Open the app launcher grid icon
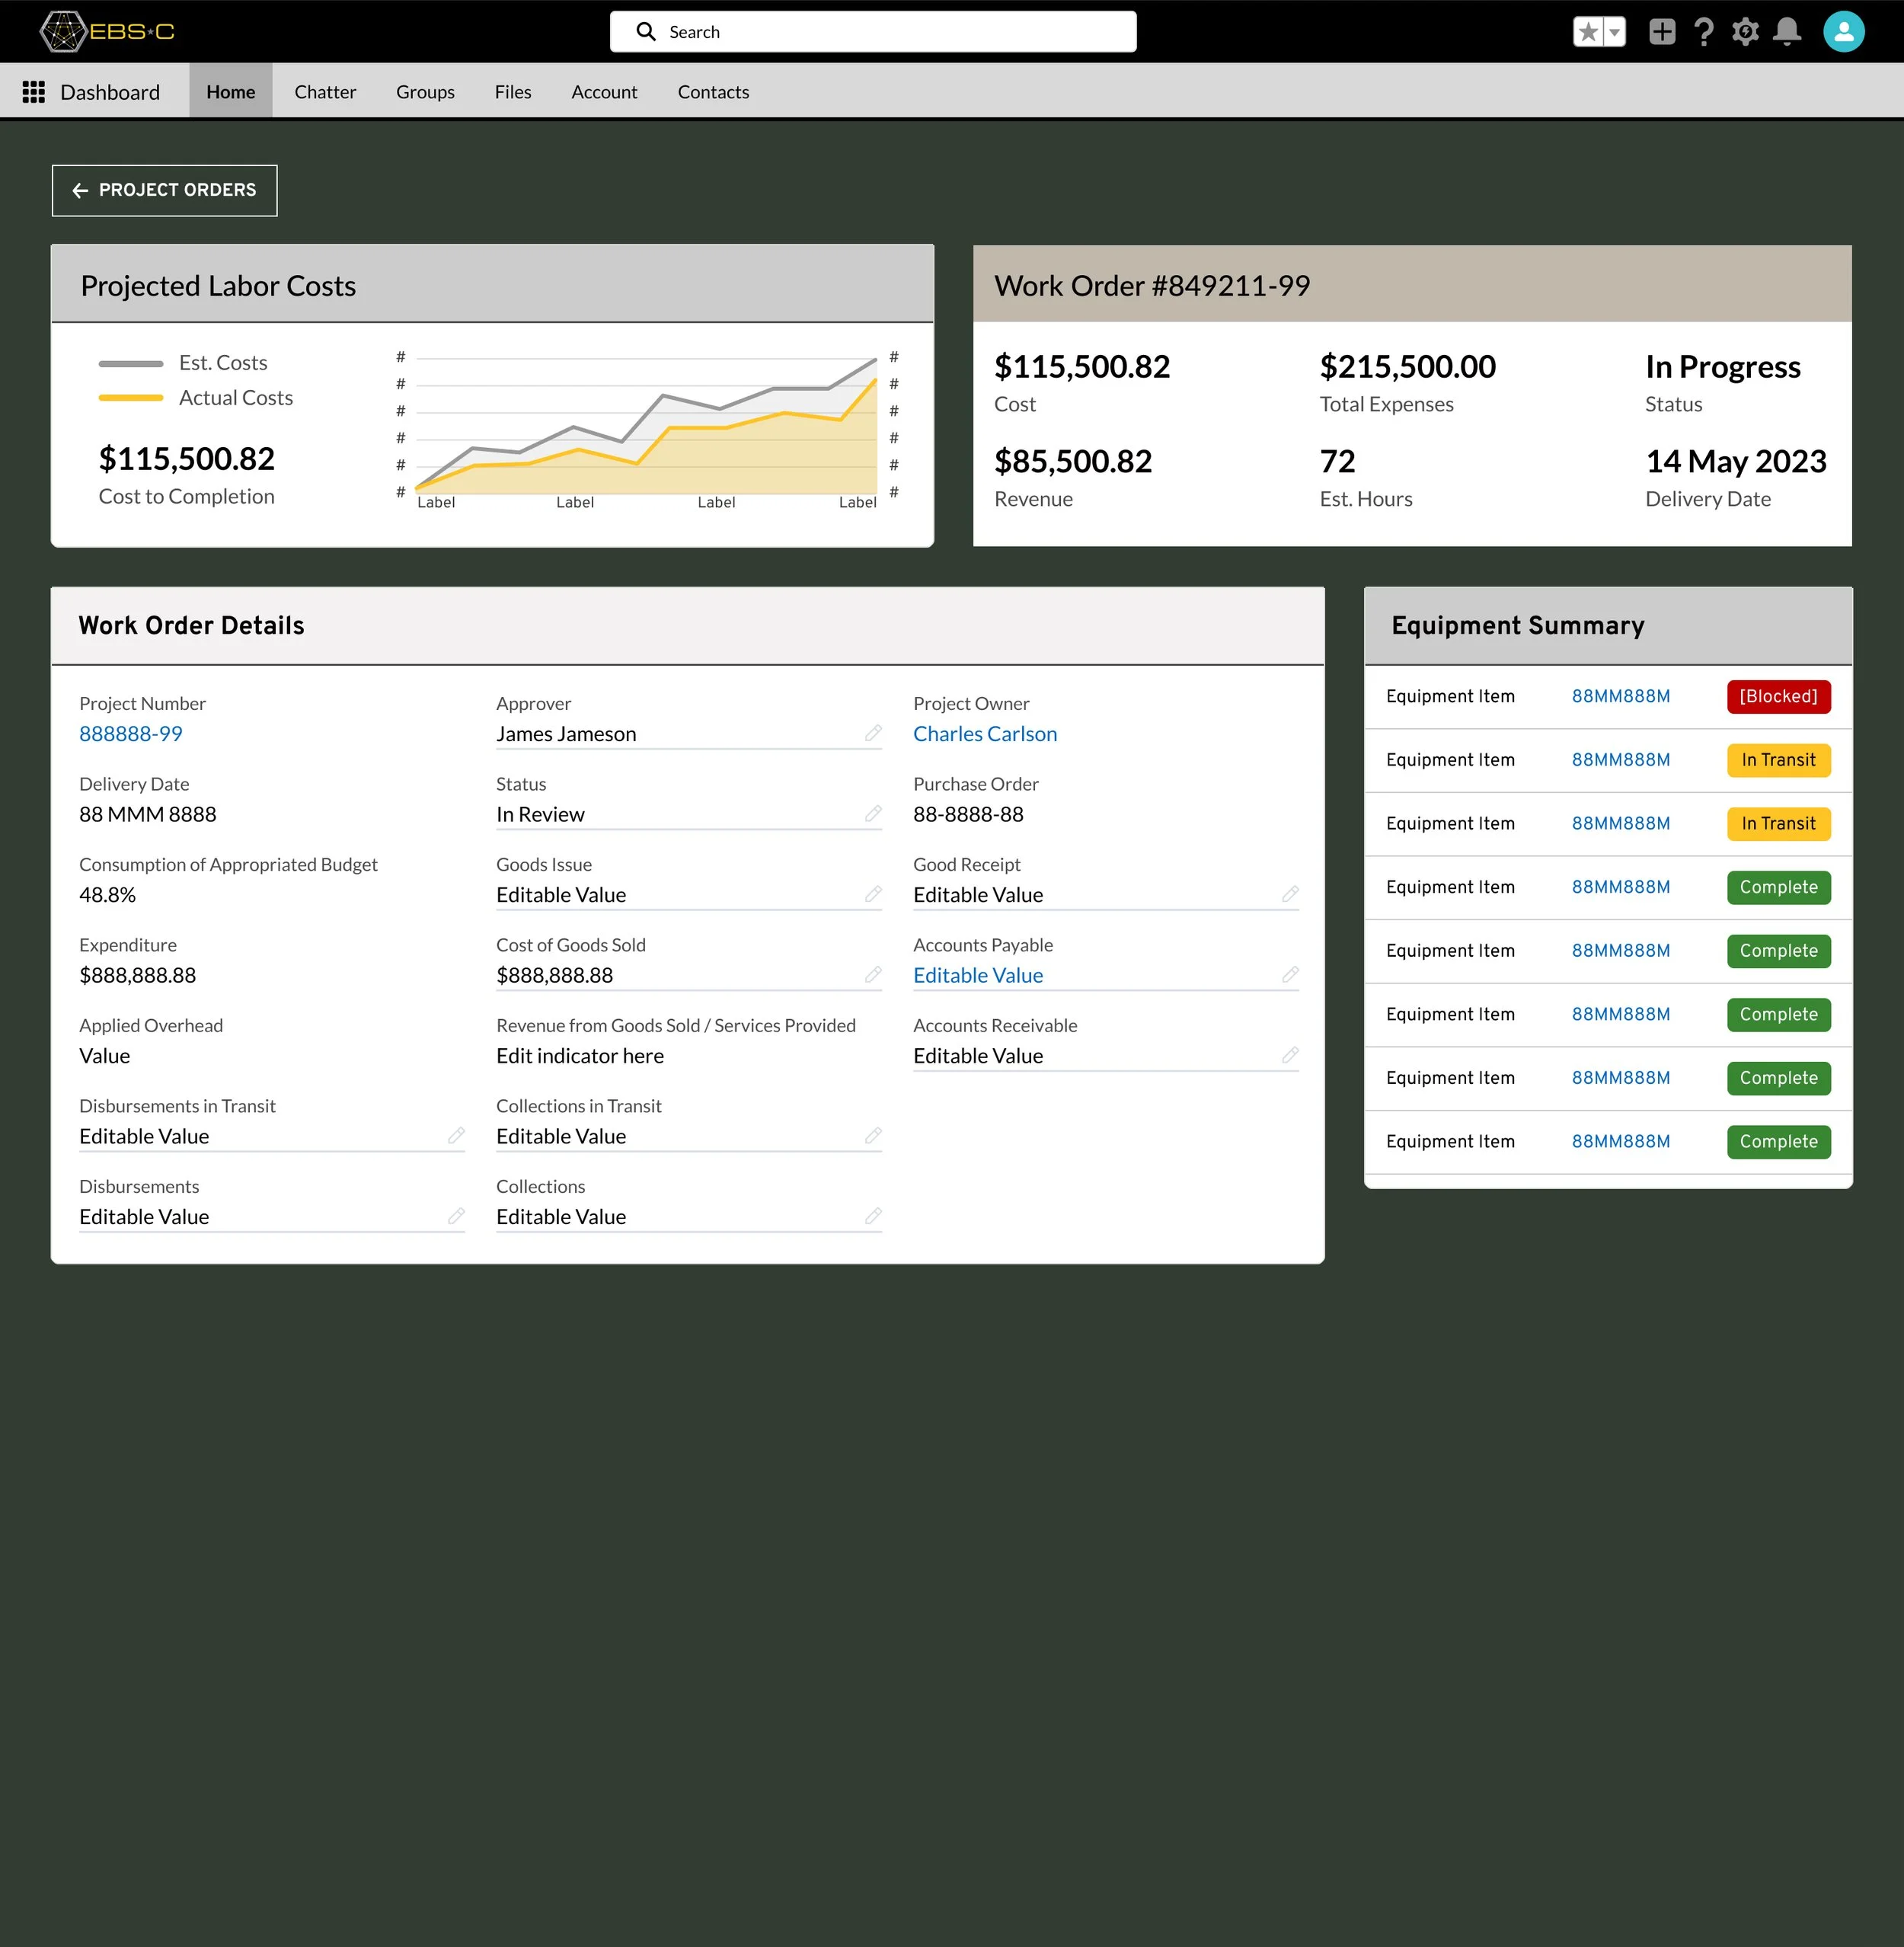 click(x=34, y=92)
